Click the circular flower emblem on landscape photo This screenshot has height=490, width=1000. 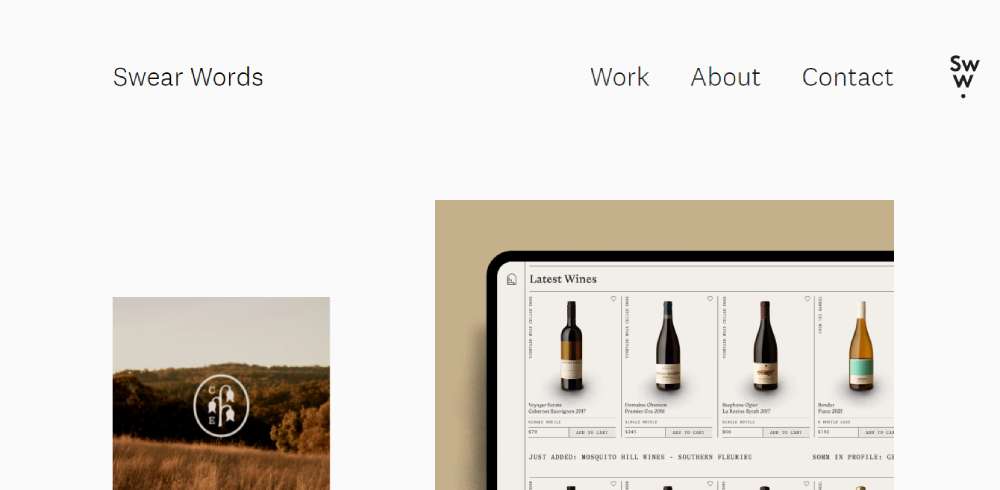pos(221,406)
